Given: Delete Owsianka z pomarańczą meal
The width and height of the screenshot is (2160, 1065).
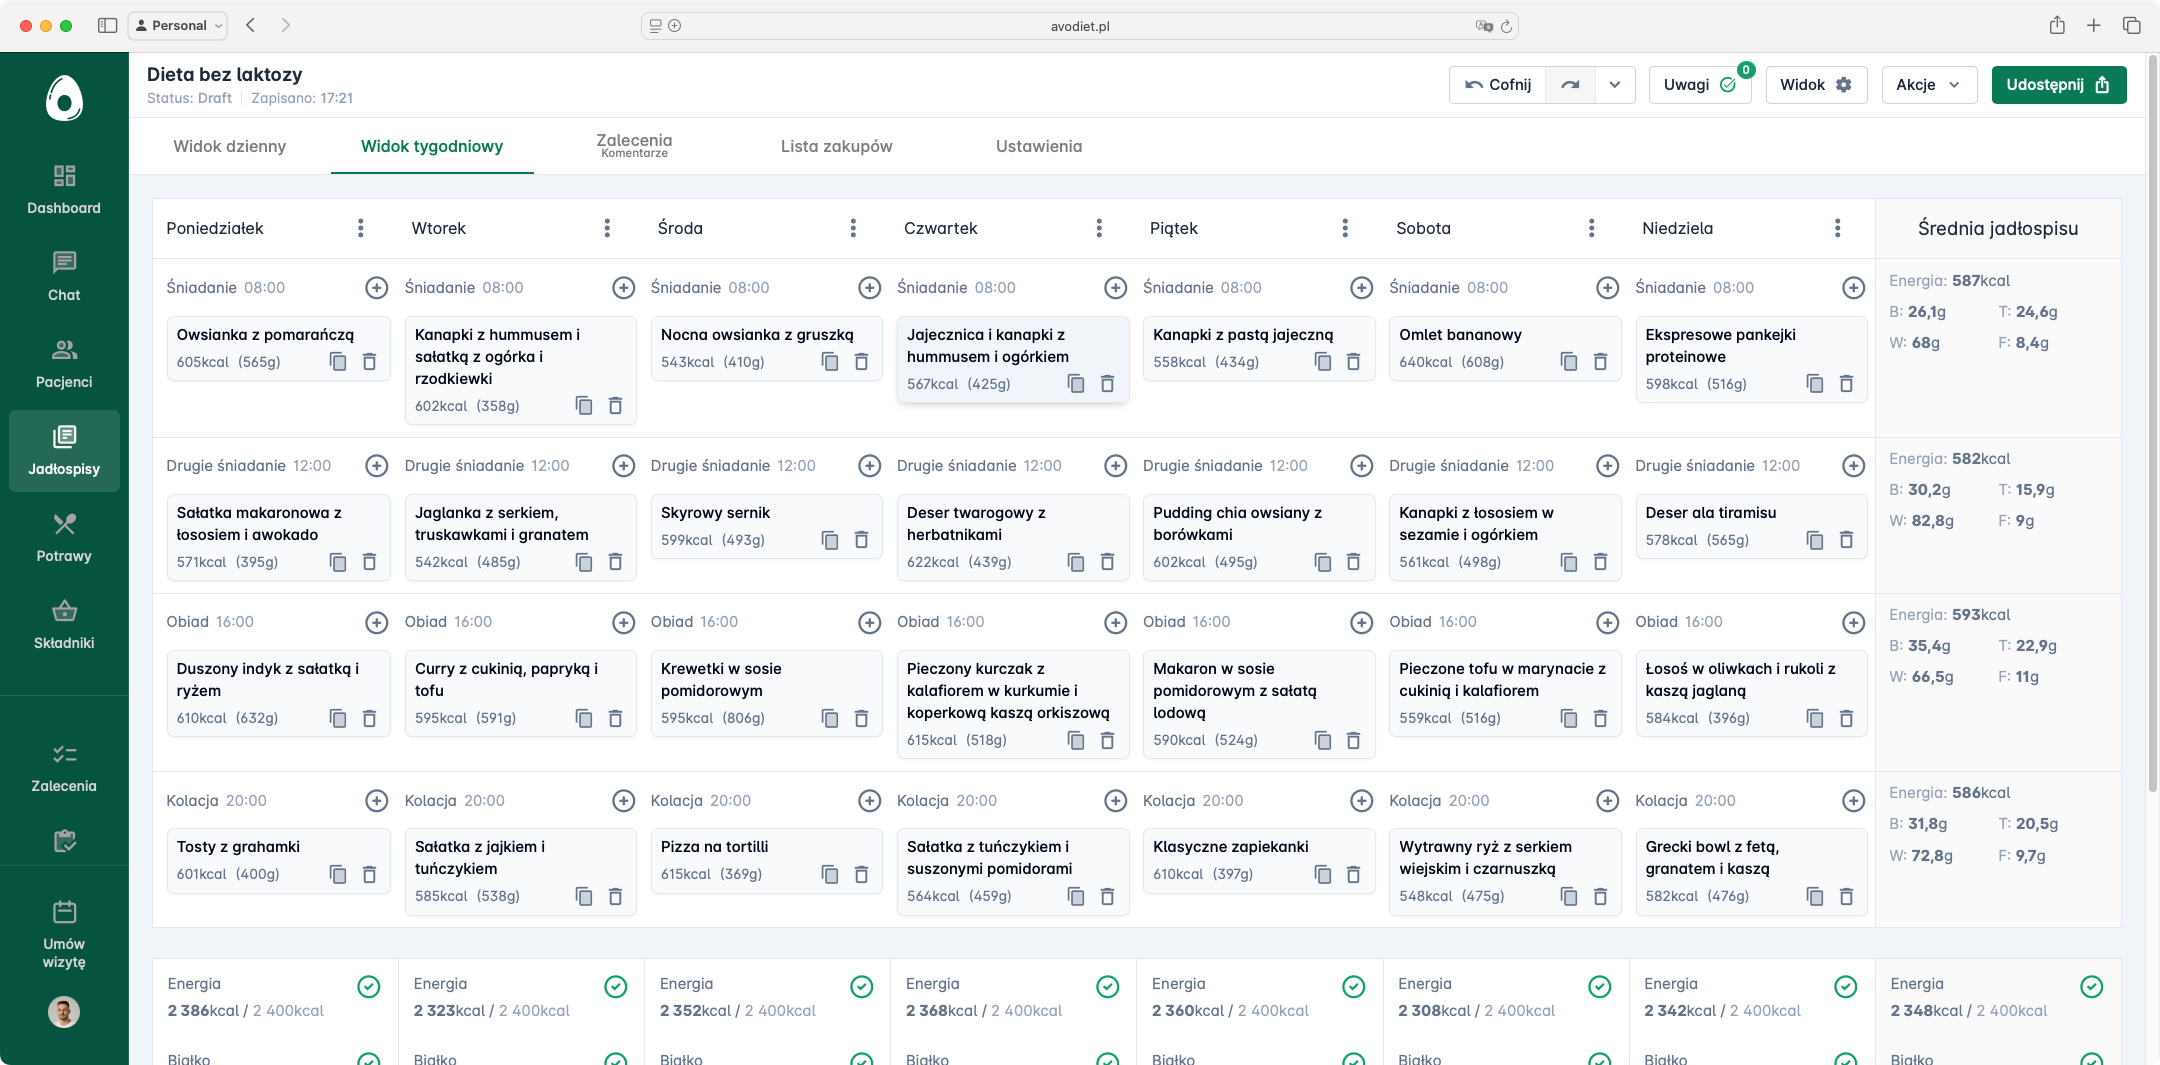Looking at the screenshot, I should (x=369, y=362).
